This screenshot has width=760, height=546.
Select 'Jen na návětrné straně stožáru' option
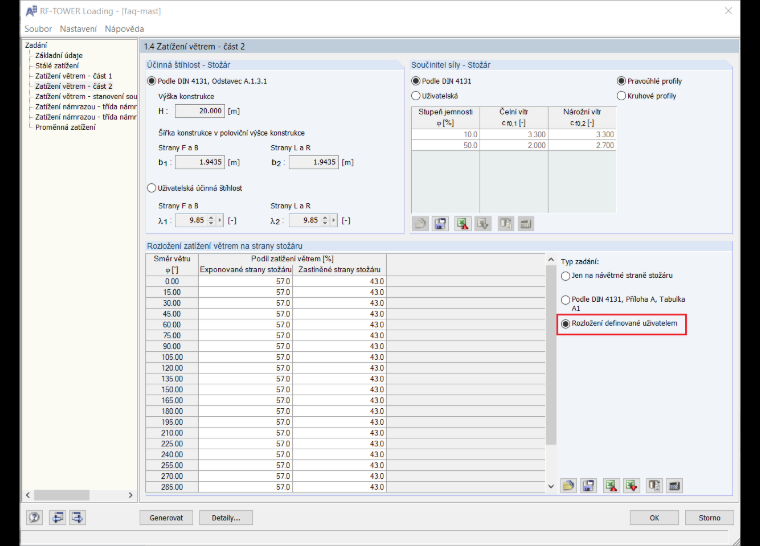pos(566,276)
